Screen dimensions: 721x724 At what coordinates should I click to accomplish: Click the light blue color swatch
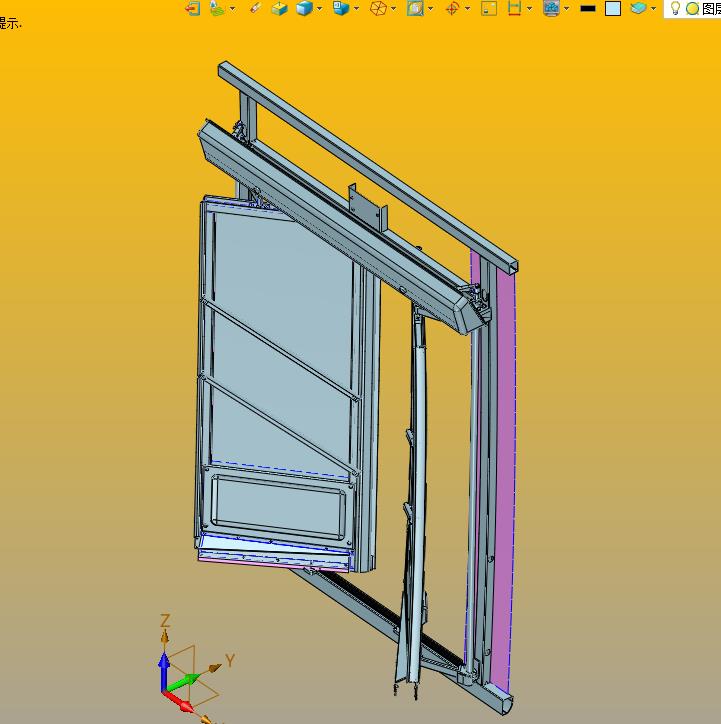[613, 8]
